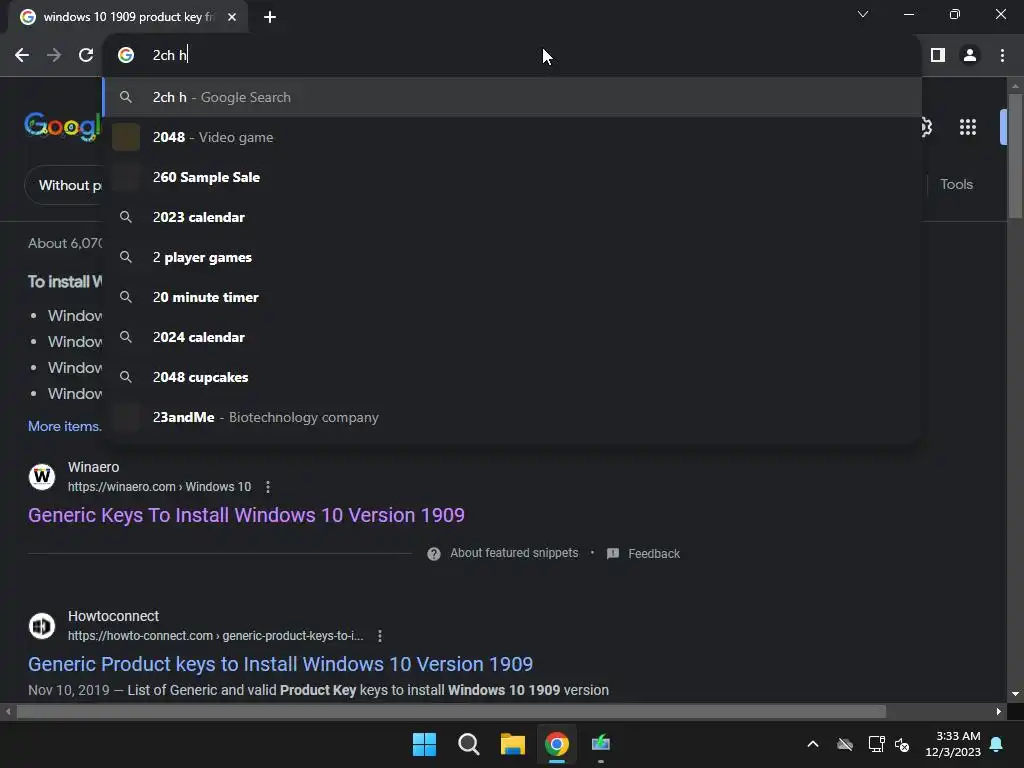The width and height of the screenshot is (1024, 768).
Task: Click the forward navigation arrow
Action: point(54,56)
